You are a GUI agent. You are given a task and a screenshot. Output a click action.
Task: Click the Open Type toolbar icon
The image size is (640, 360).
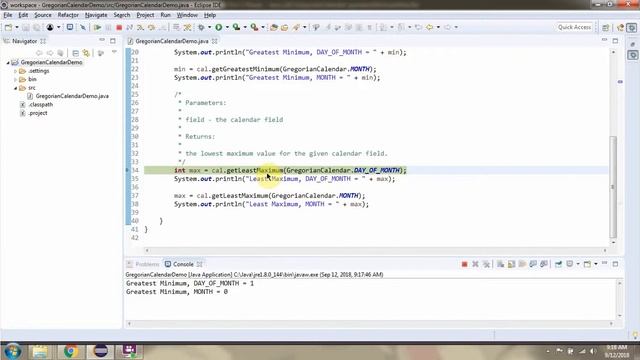click(x=274, y=27)
